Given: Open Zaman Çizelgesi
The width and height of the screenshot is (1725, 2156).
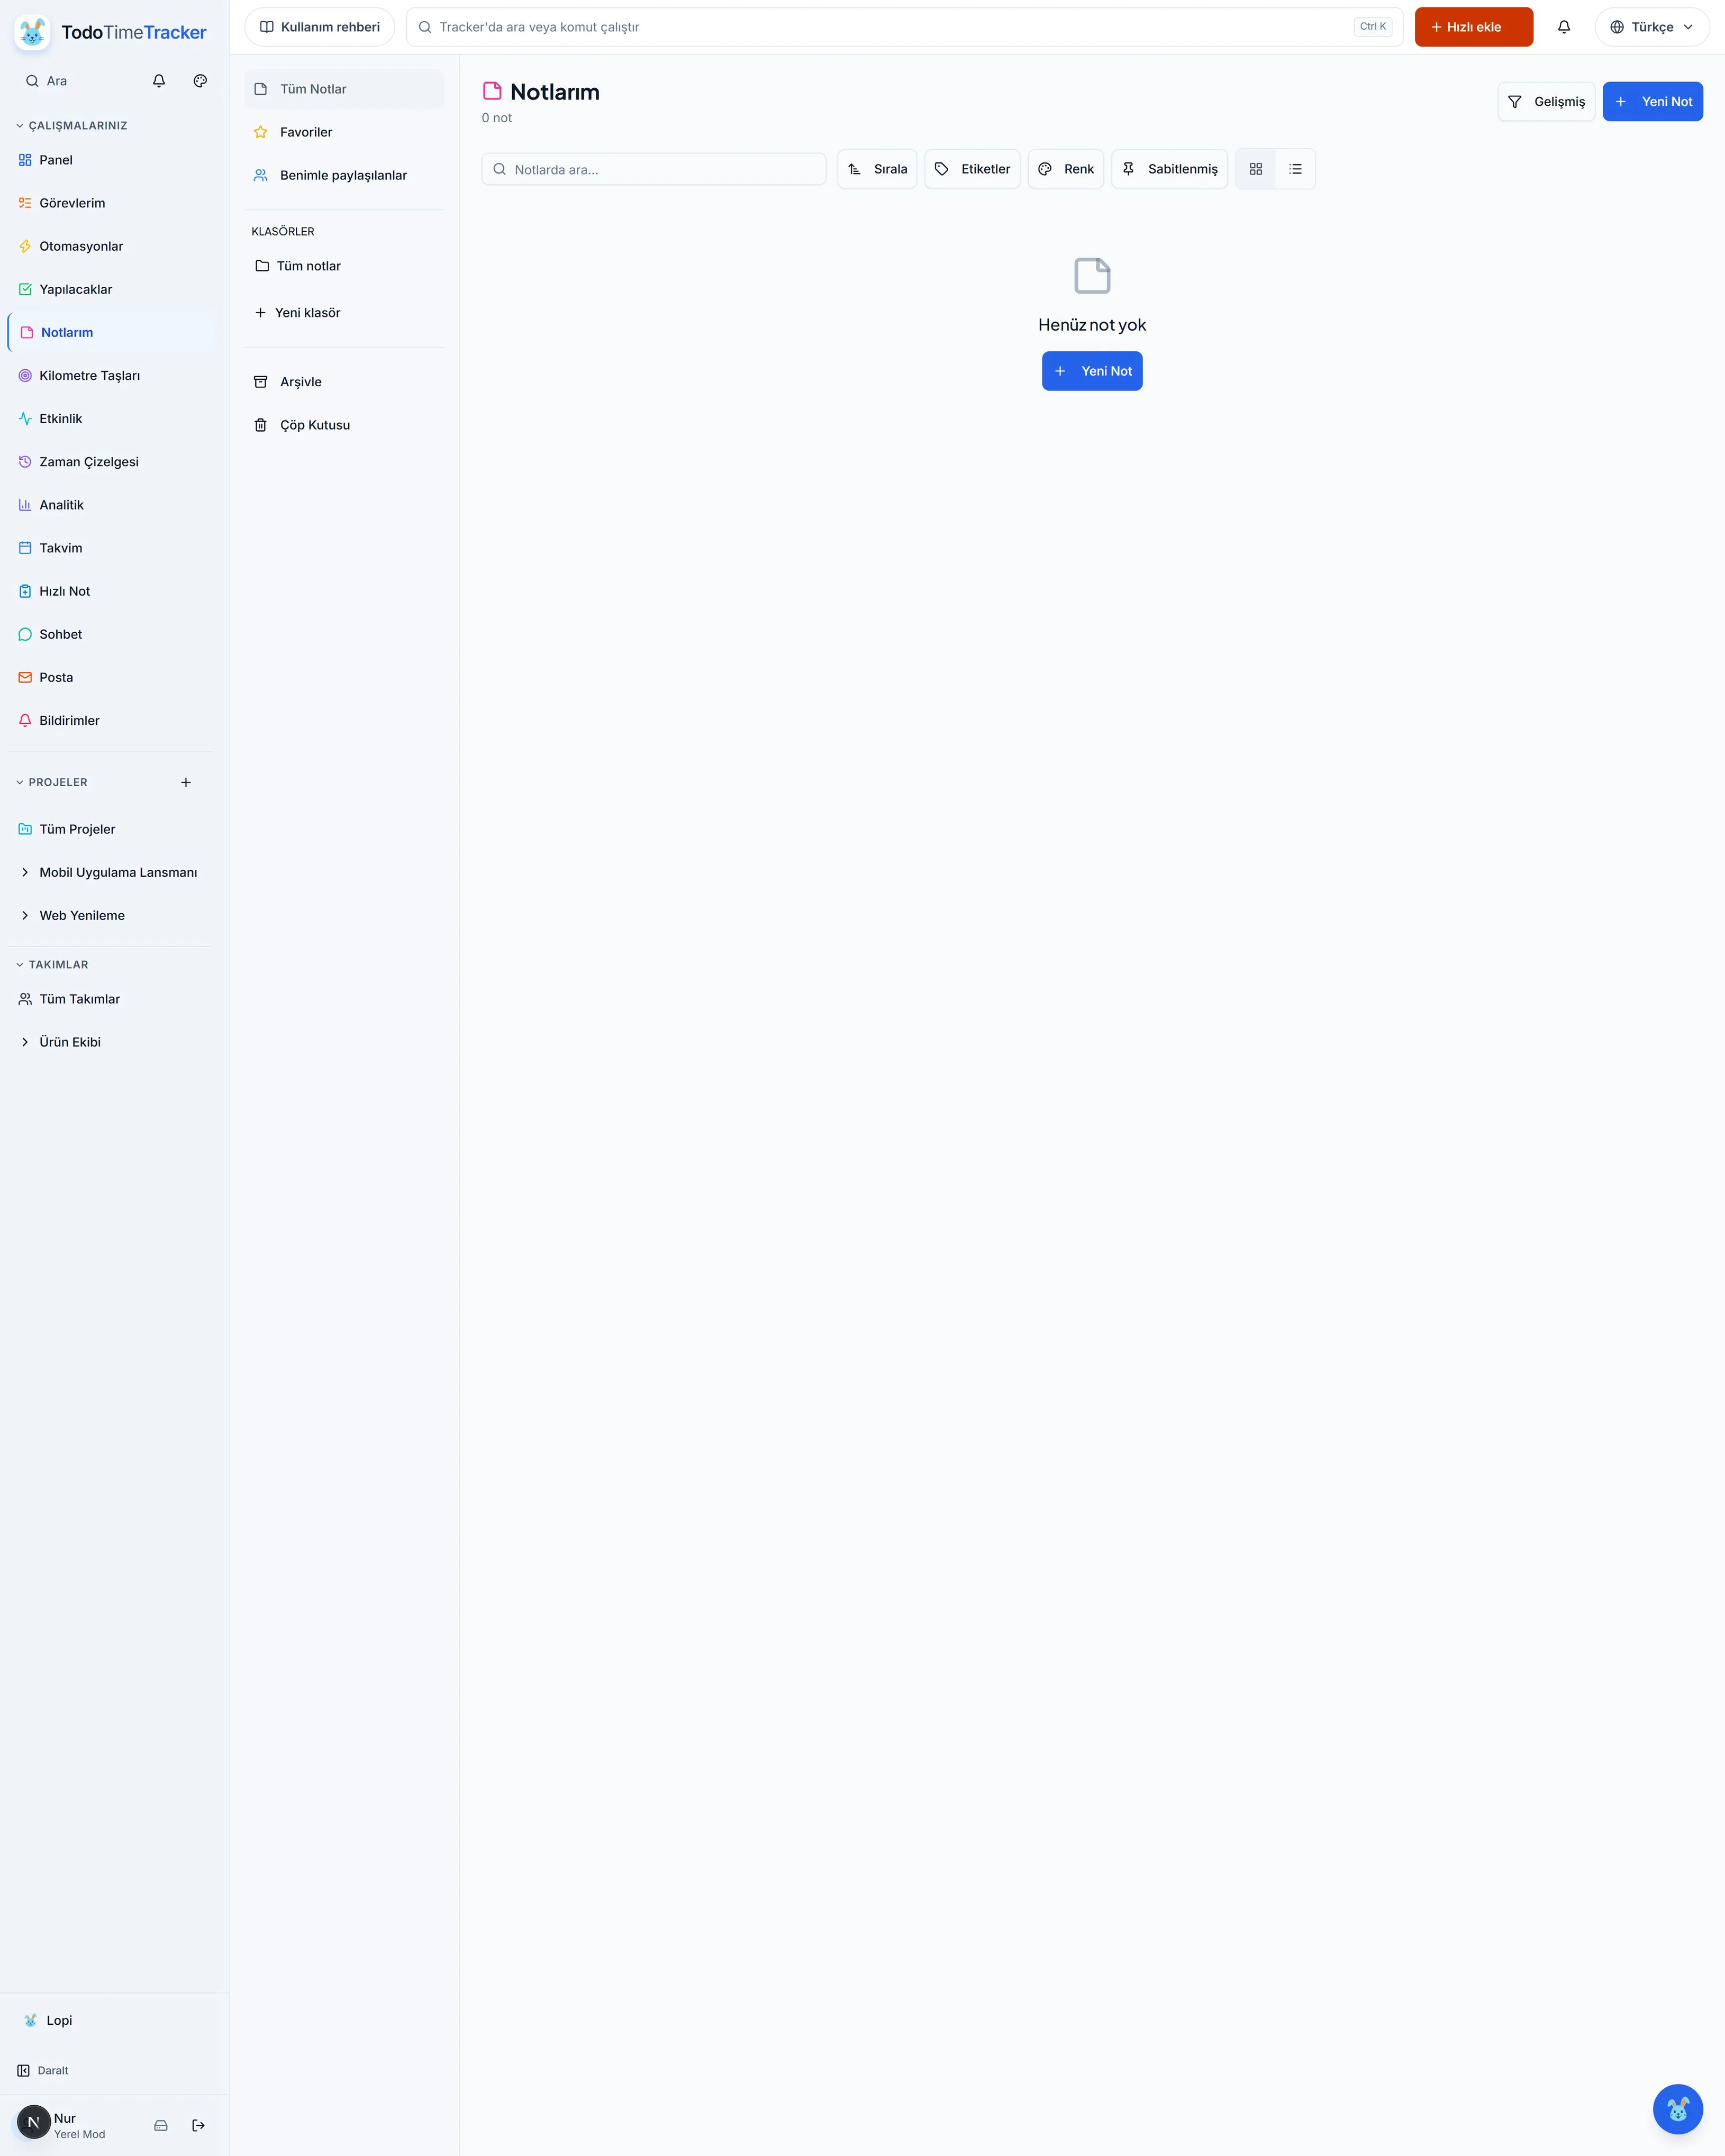Looking at the screenshot, I should point(110,462).
